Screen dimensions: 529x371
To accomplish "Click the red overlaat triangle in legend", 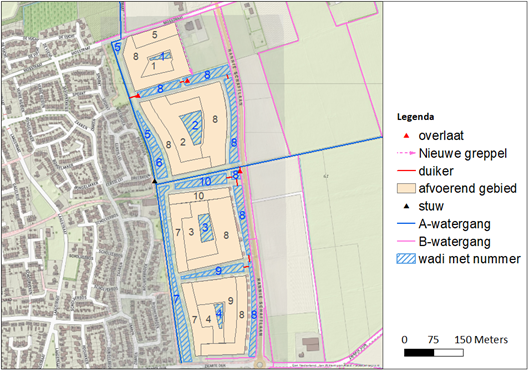I will (407, 136).
